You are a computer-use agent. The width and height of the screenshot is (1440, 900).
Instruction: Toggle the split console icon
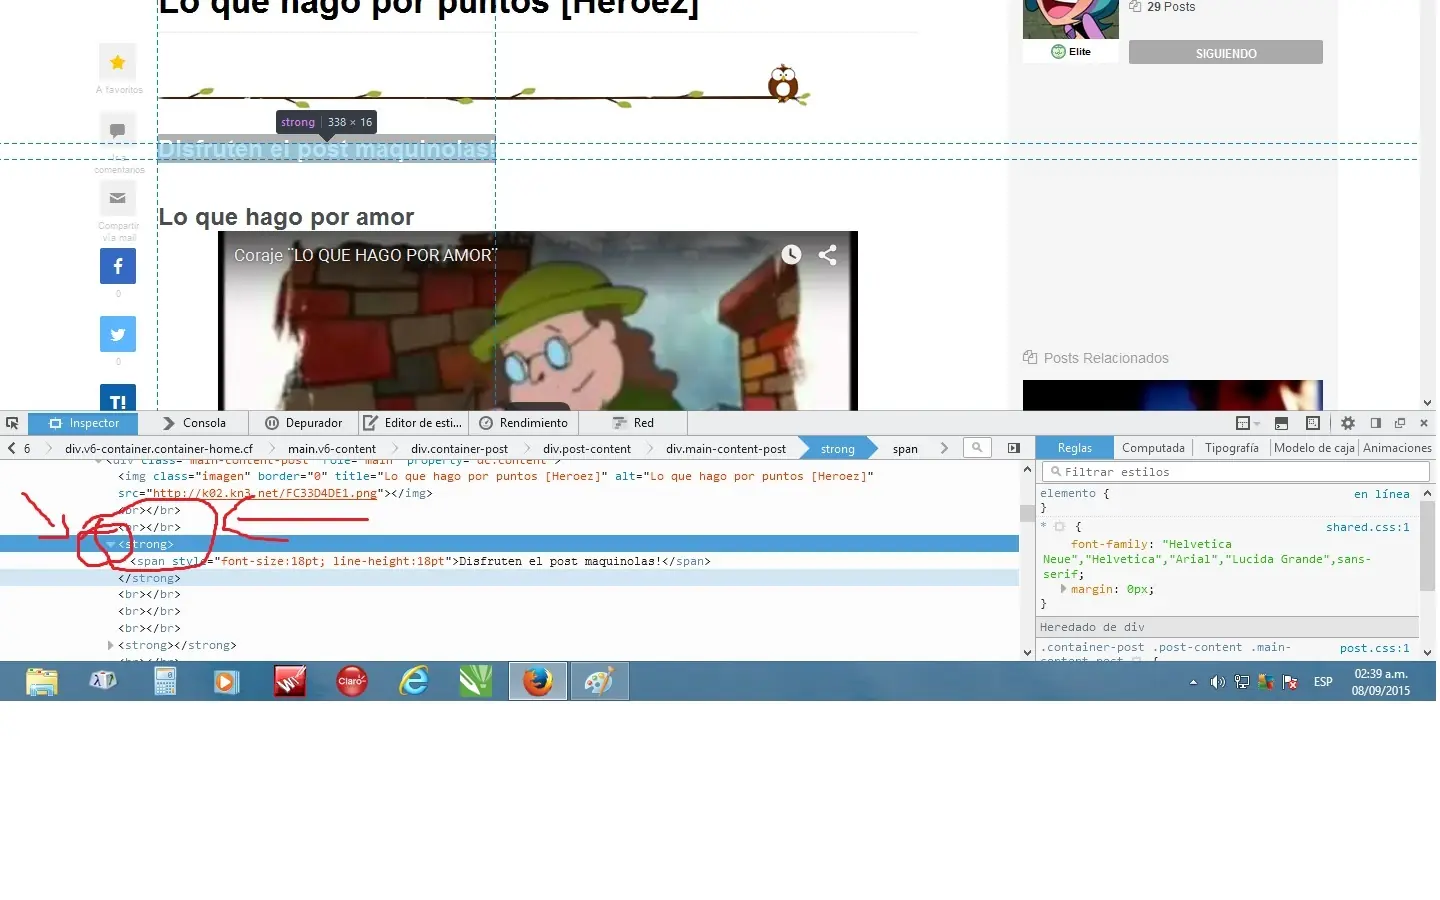[x=1281, y=423]
